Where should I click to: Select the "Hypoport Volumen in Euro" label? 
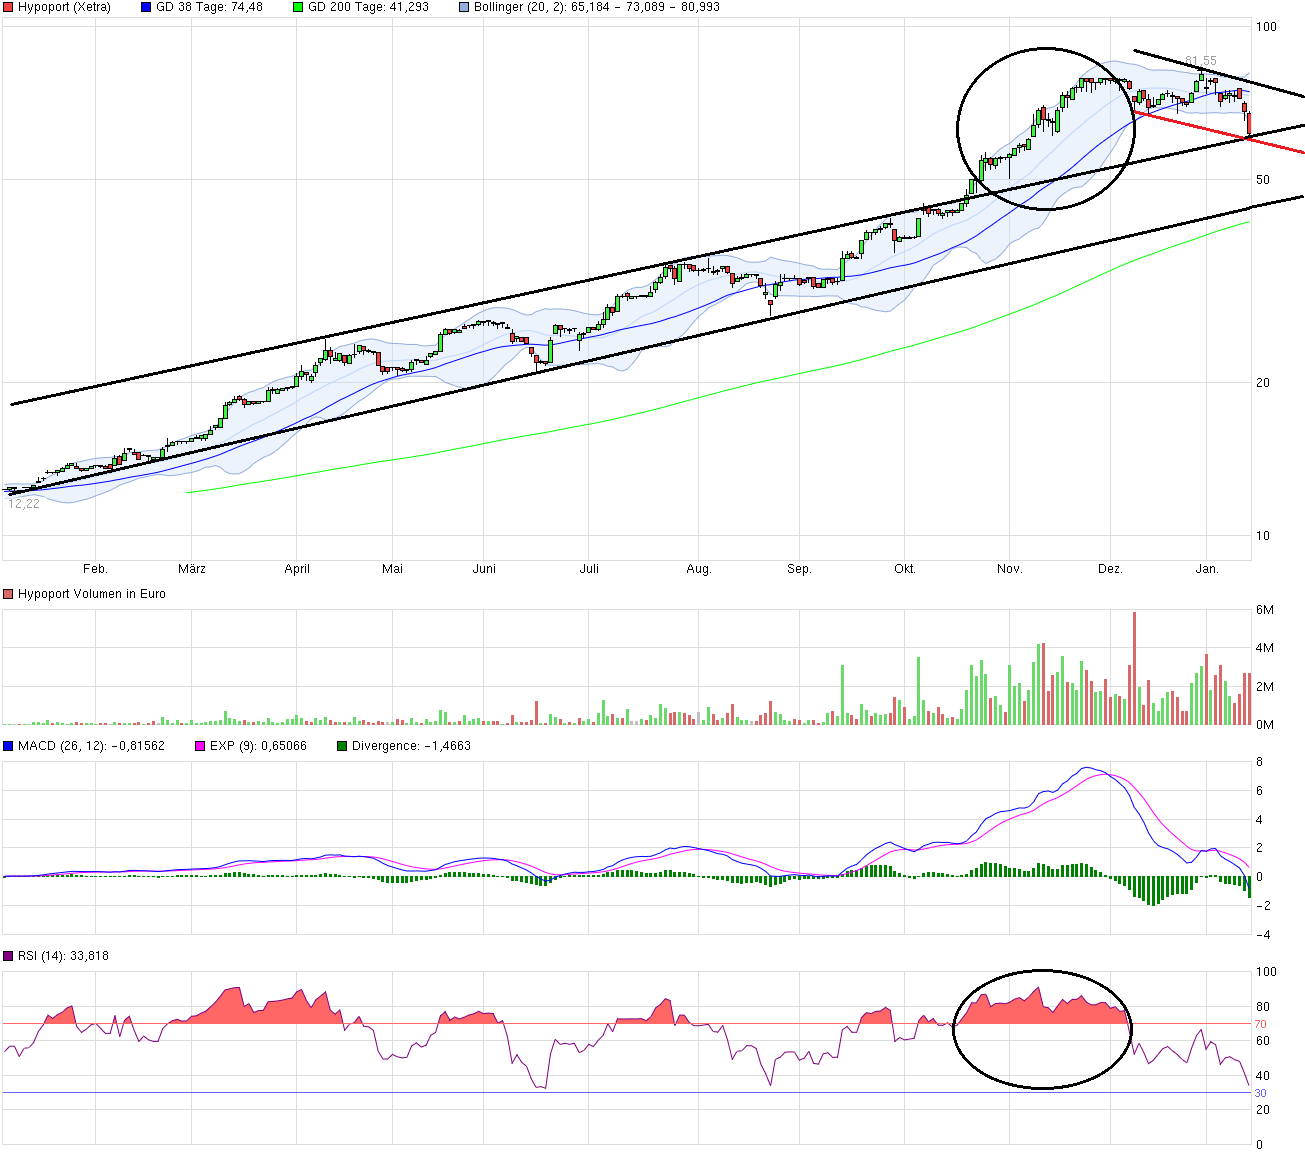coord(92,594)
